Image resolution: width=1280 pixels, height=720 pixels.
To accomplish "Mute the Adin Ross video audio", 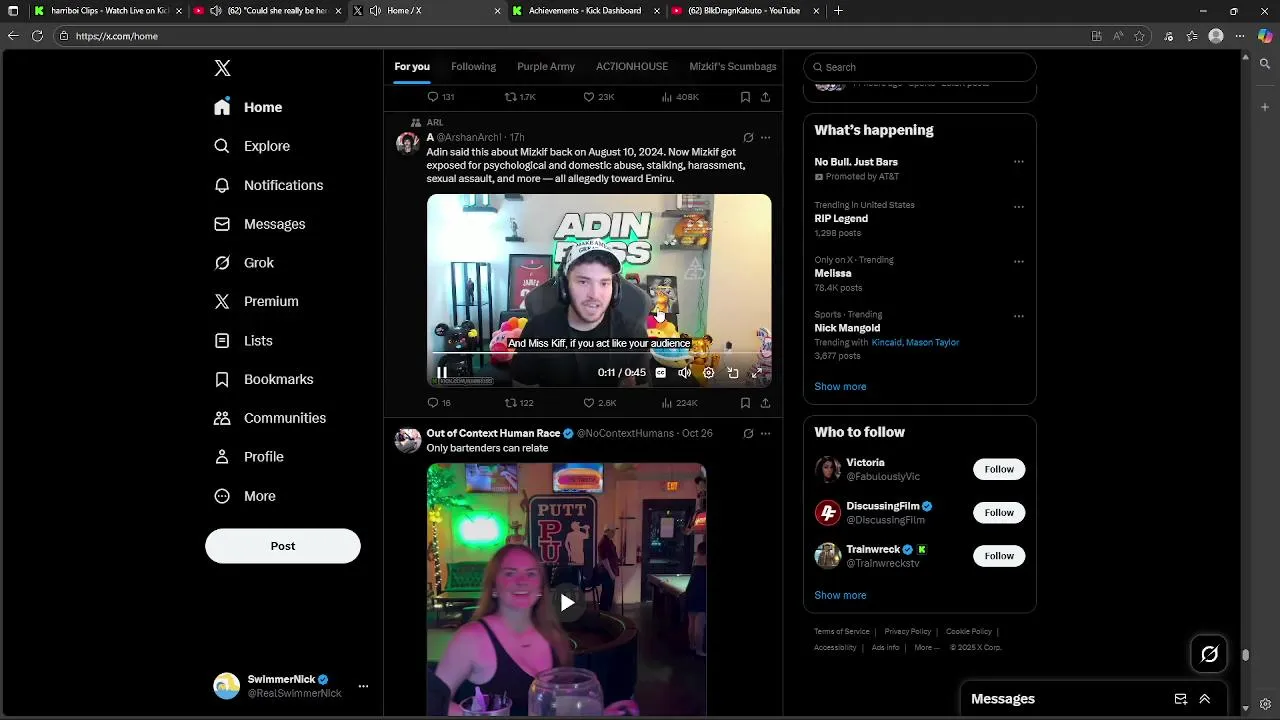I will tap(684, 373).
